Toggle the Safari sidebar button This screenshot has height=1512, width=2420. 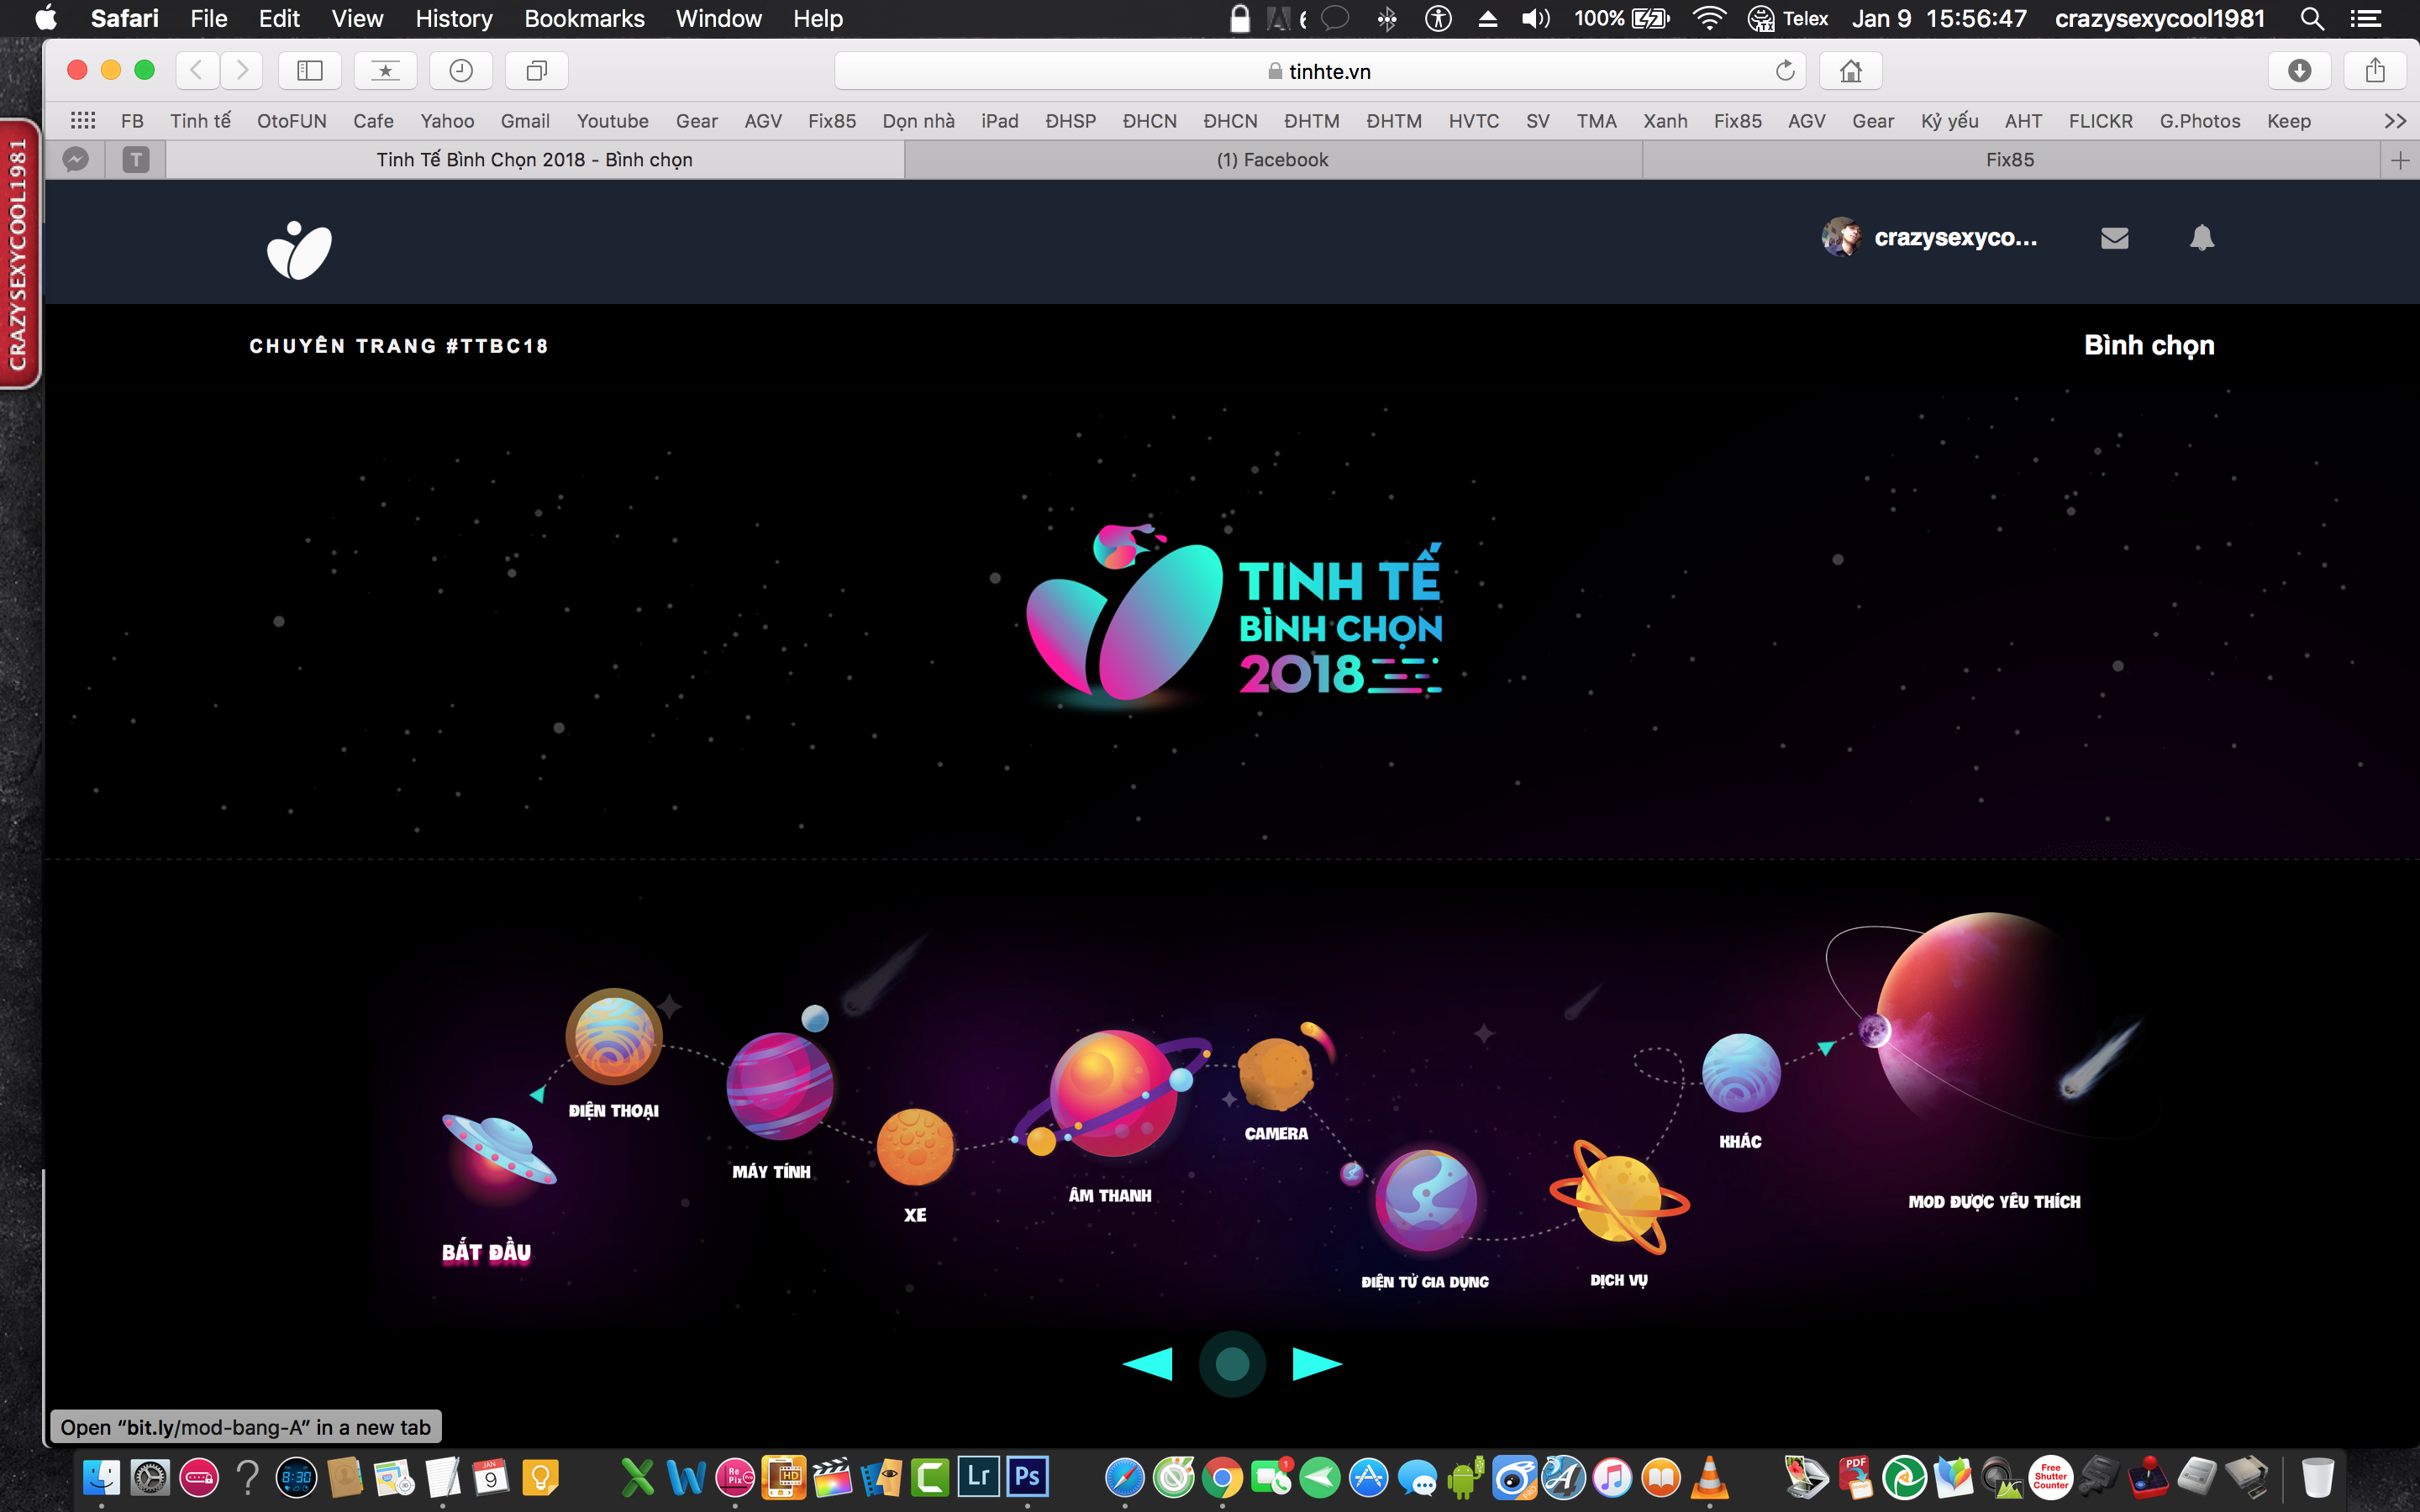[310, 70]
